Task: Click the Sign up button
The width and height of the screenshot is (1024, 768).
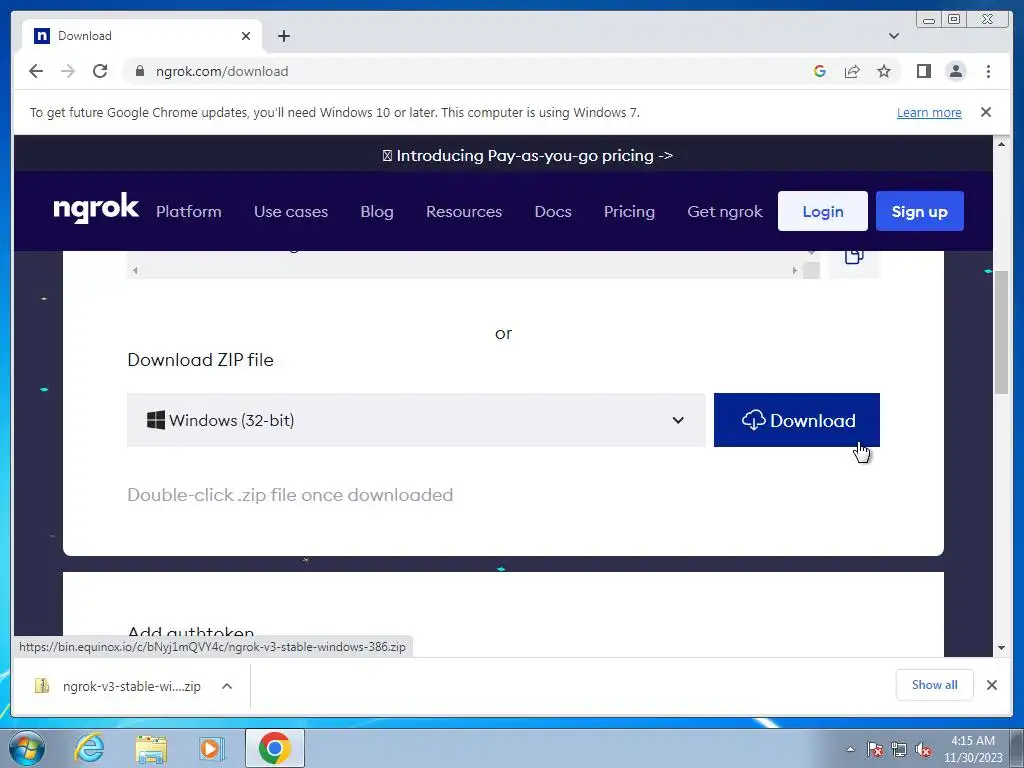Action: point(920,211)
